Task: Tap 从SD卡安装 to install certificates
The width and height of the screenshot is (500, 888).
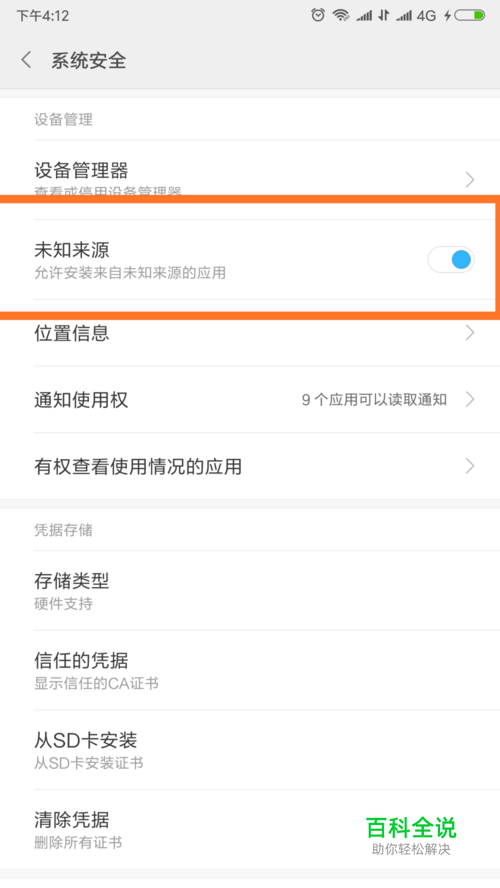Action: [250, 750]
